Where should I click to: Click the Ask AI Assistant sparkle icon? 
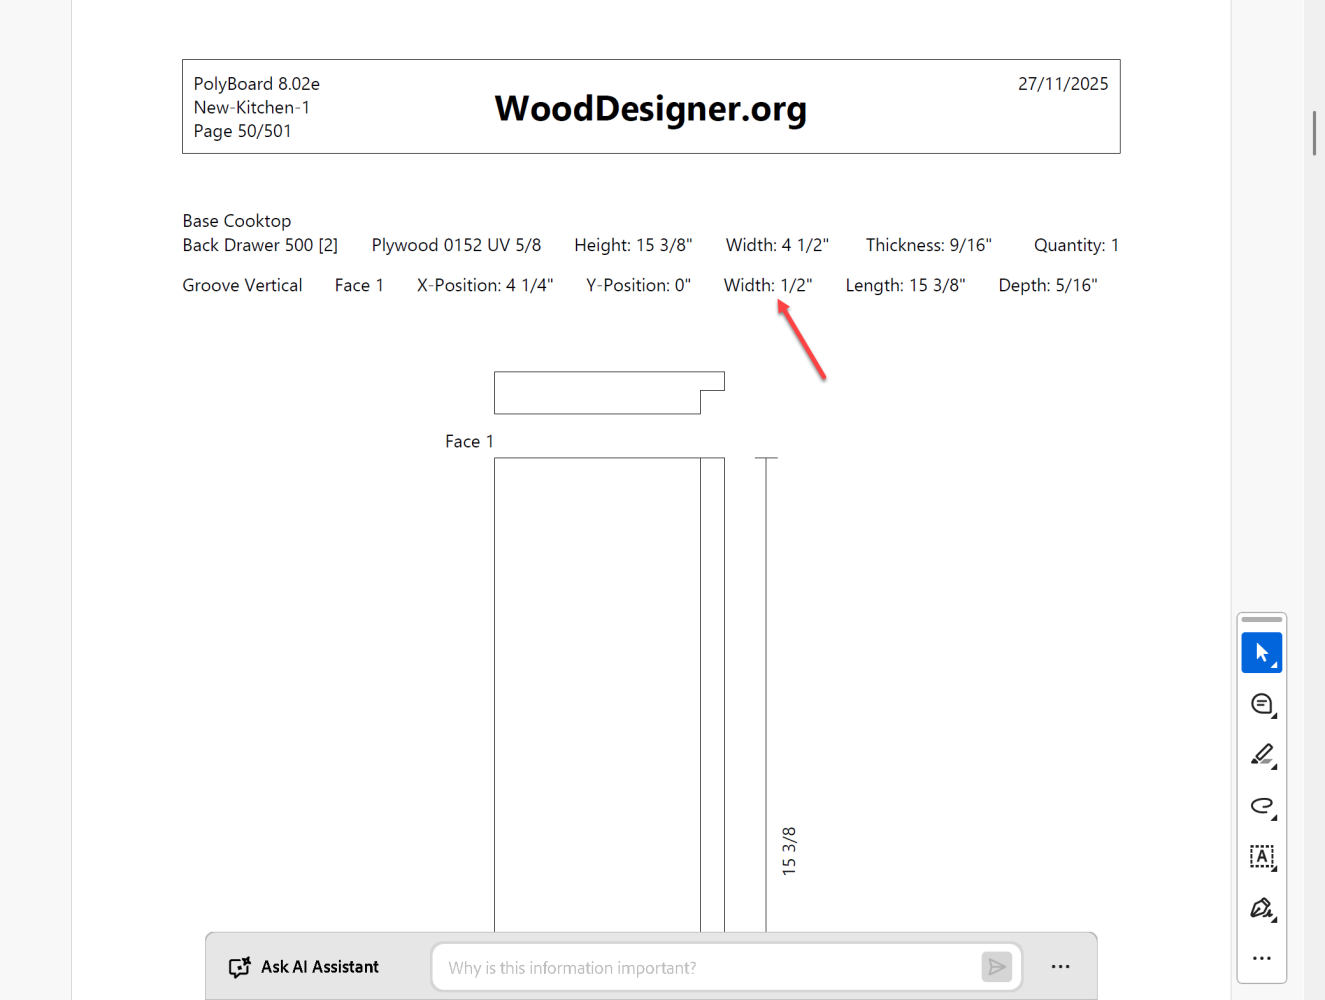(240, 967)
